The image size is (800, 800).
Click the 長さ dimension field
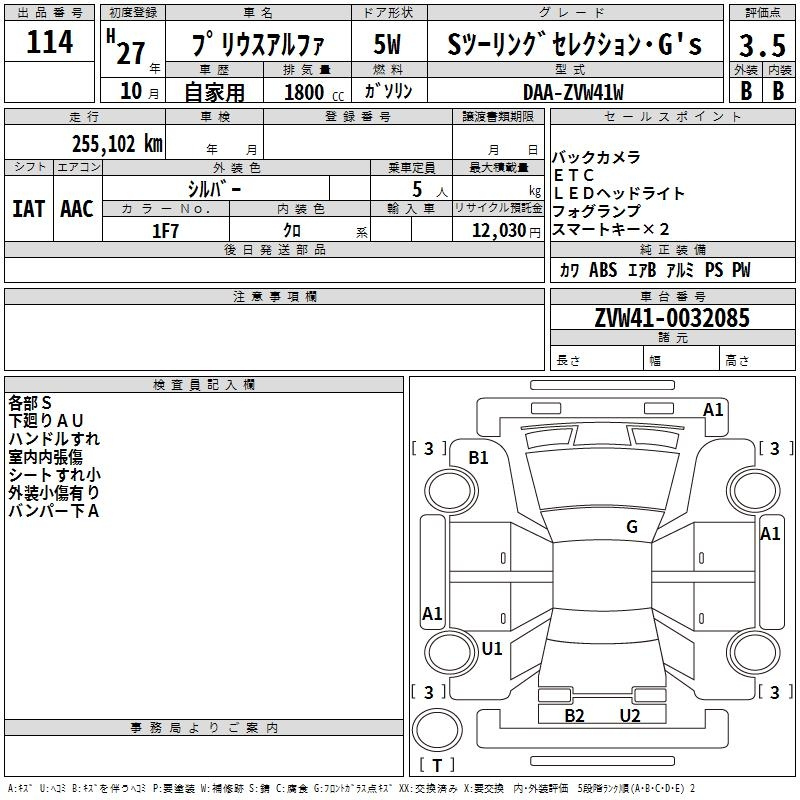[597, 360]
